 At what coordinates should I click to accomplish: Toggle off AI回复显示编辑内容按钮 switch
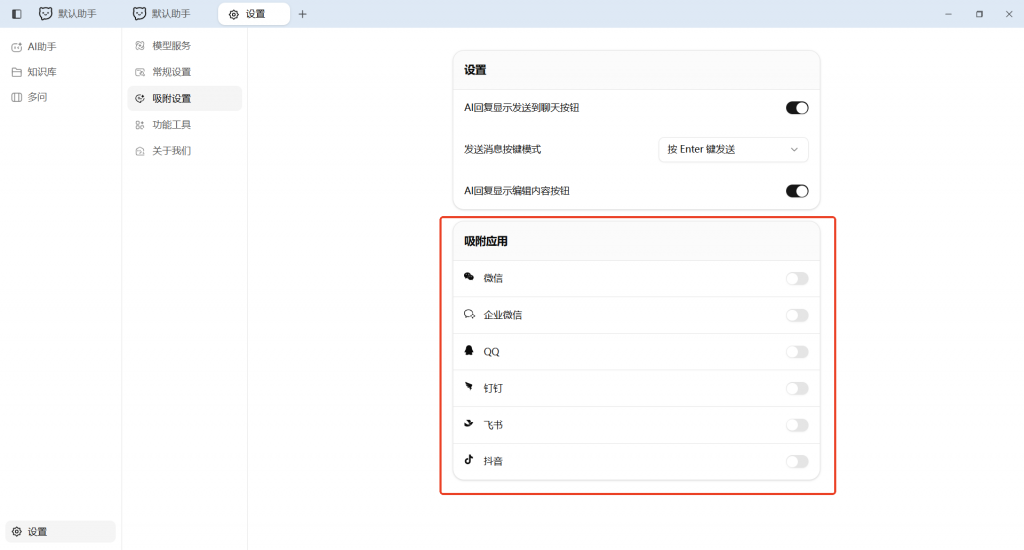pyautogui.click(x=796, y=191)
